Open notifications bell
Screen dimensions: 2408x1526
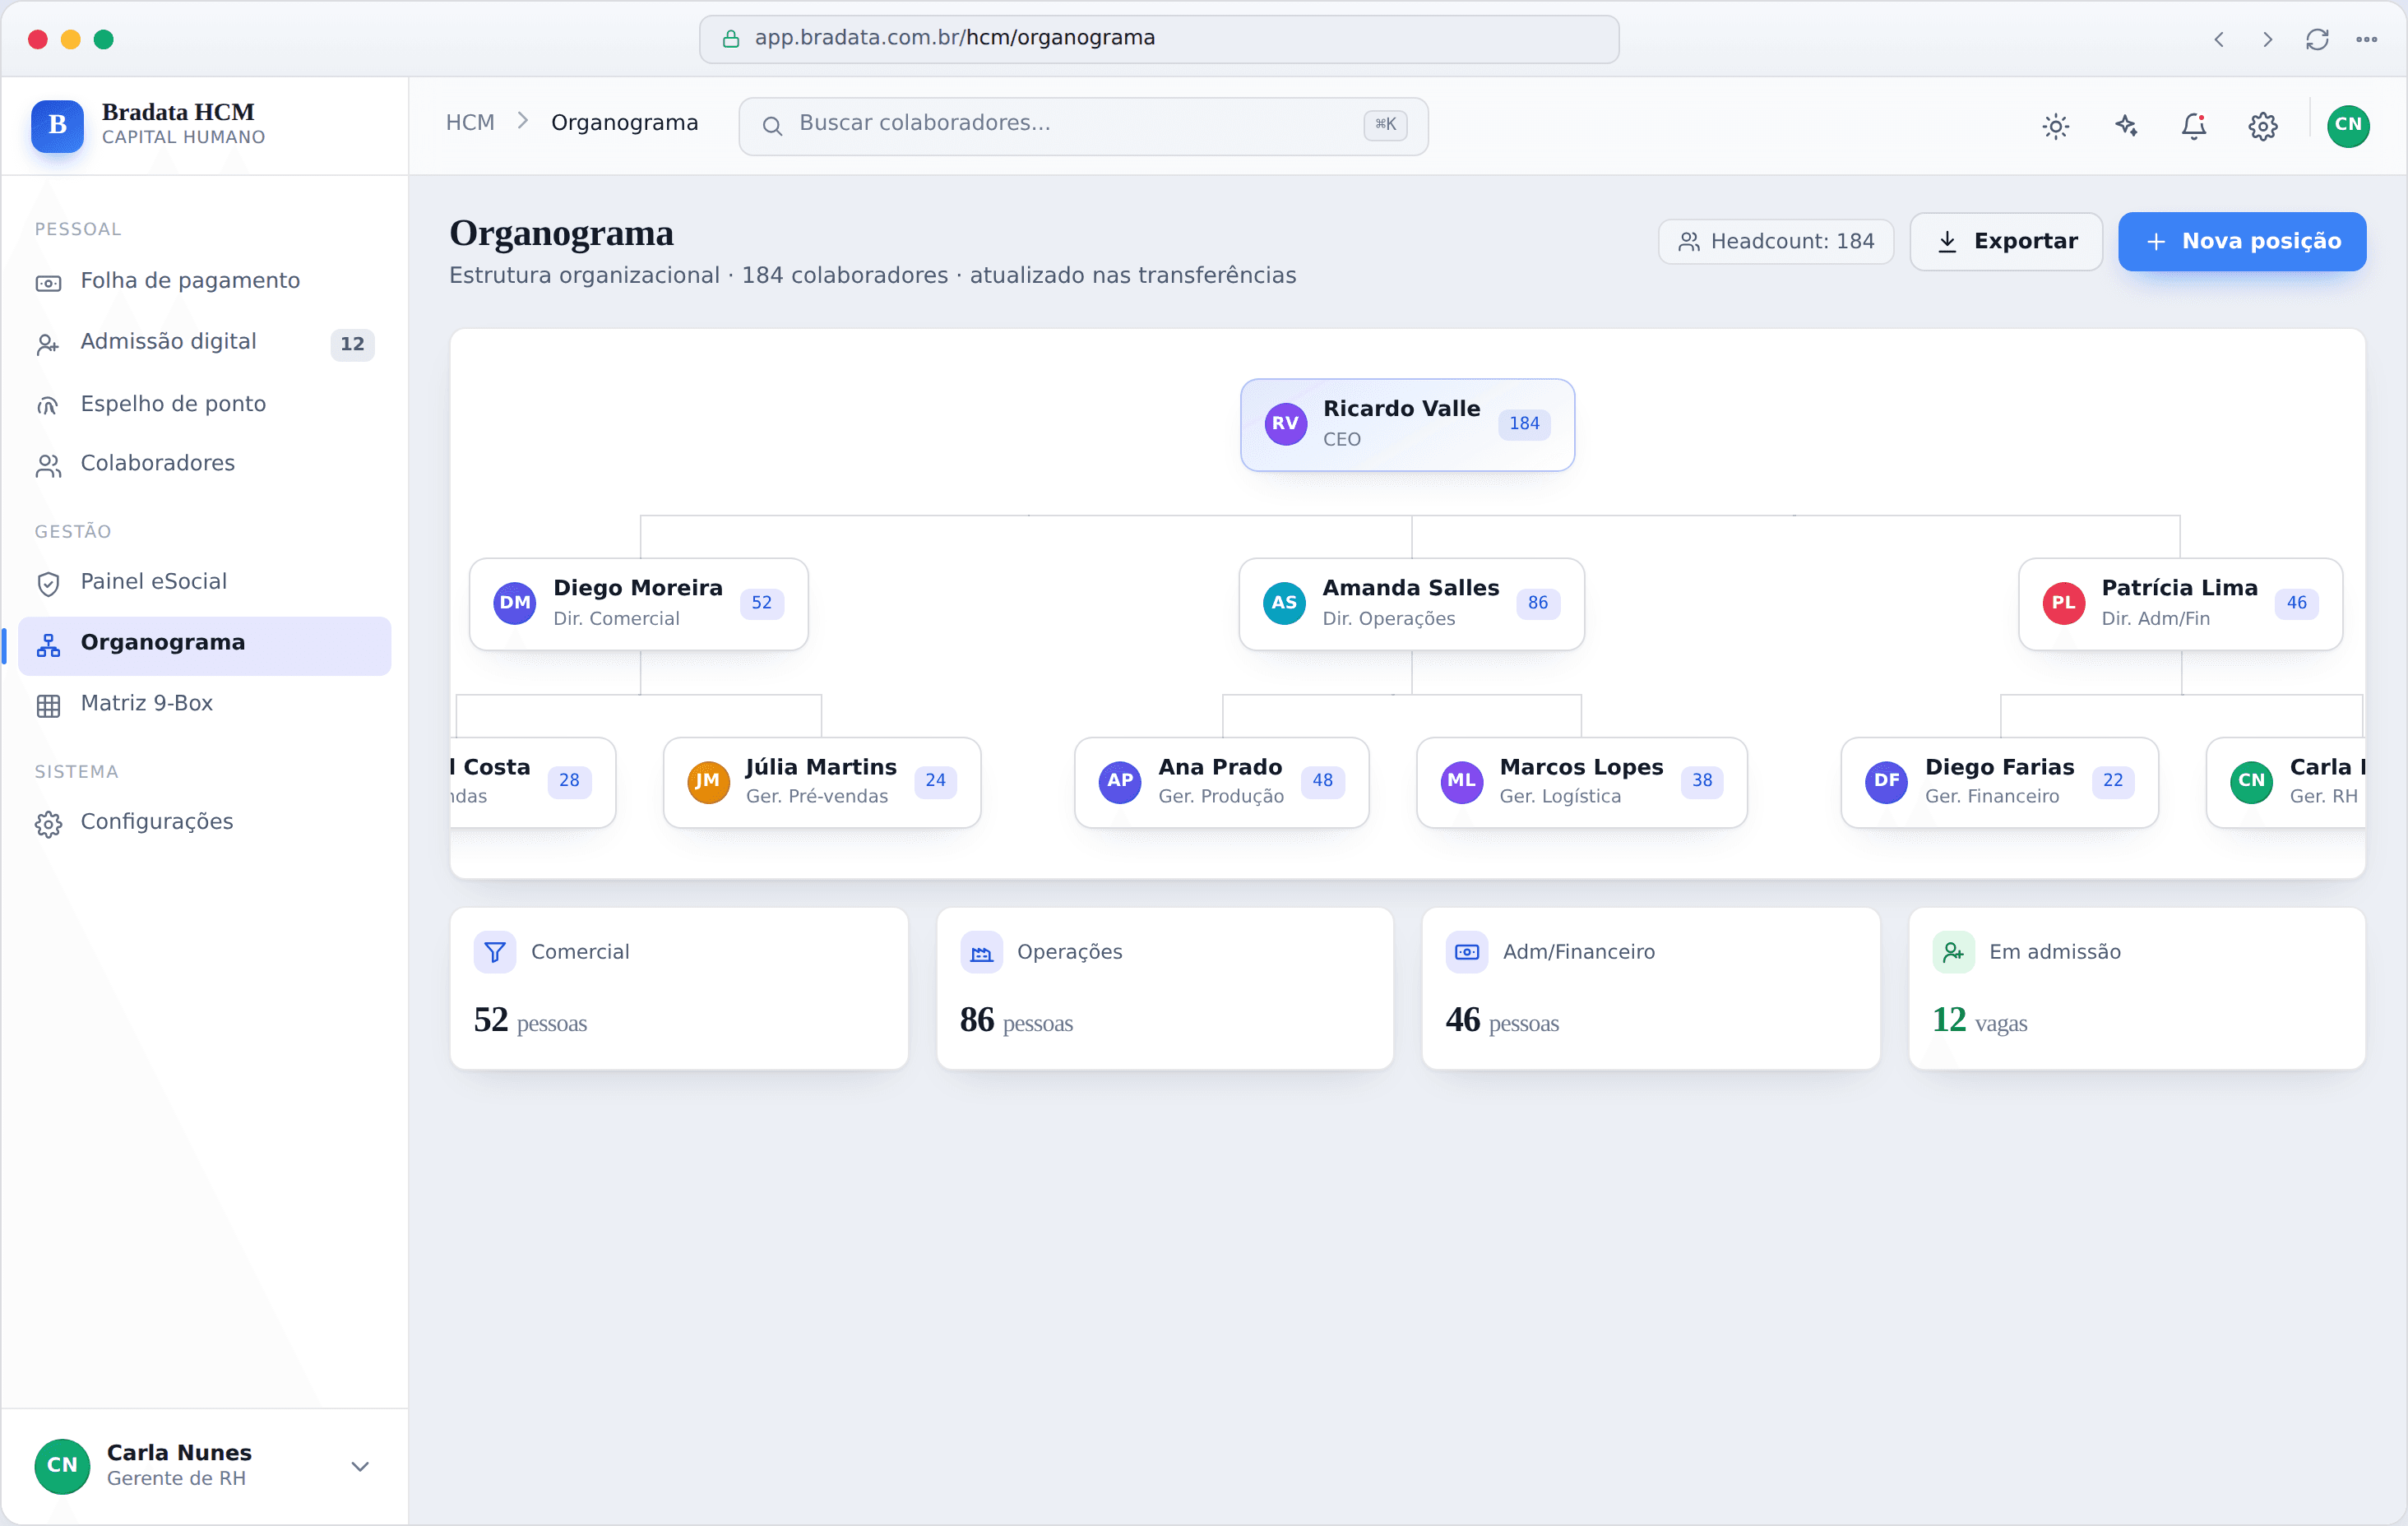coord(2194,126)
